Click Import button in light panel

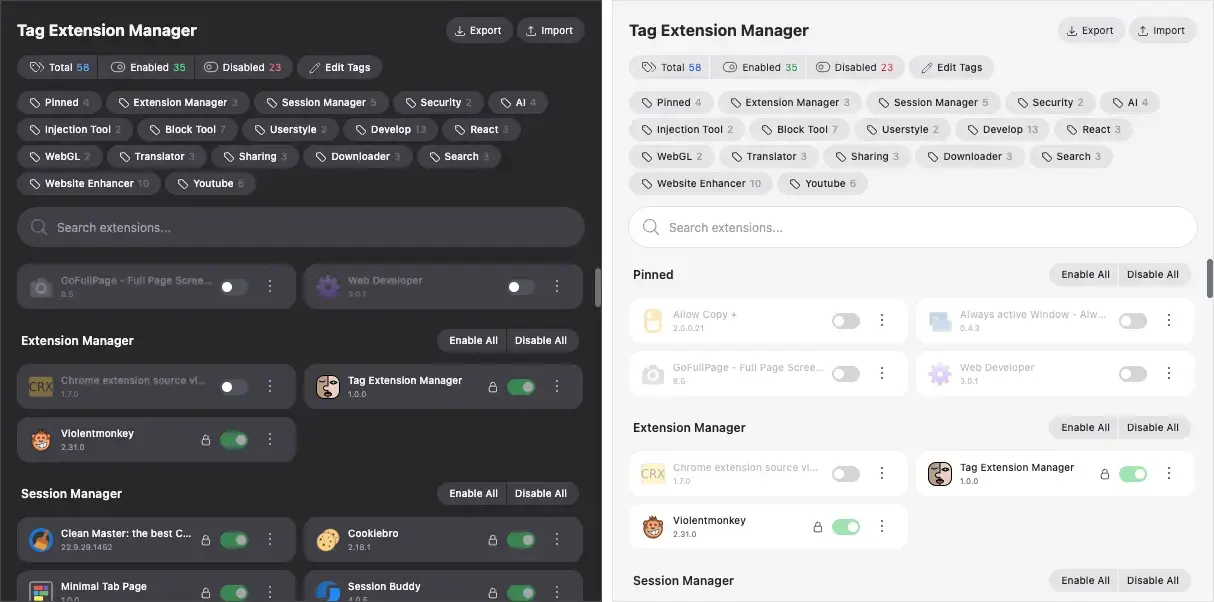(x=1163, y=30)
